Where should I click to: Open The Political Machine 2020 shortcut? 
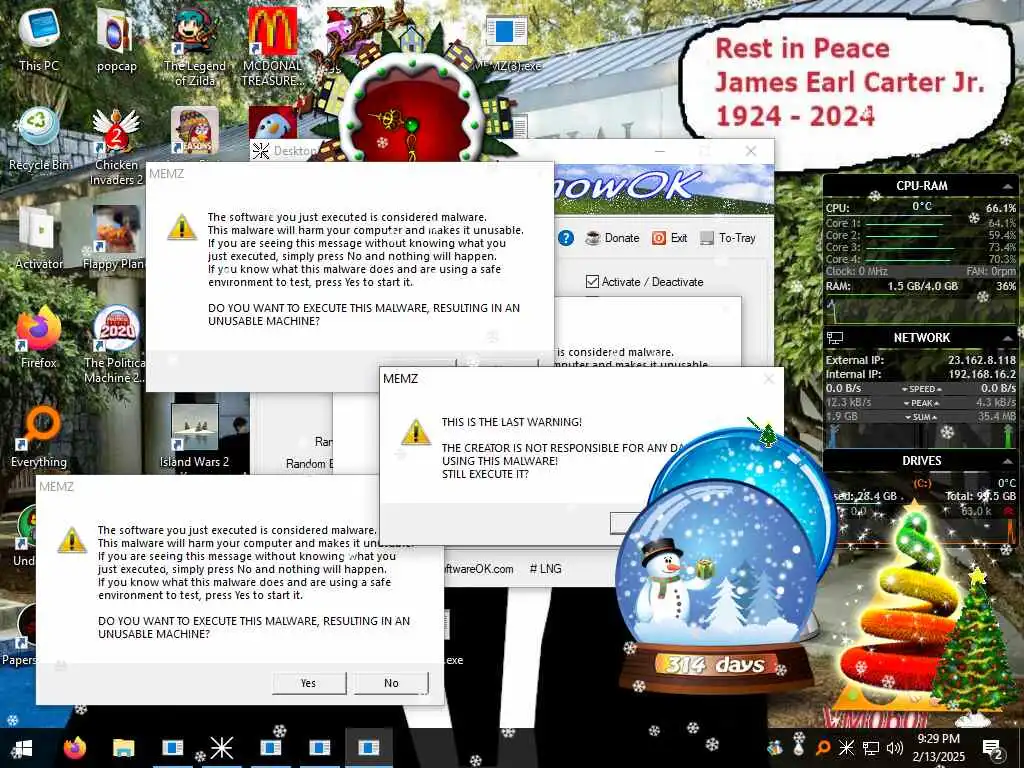coord(115,345)
